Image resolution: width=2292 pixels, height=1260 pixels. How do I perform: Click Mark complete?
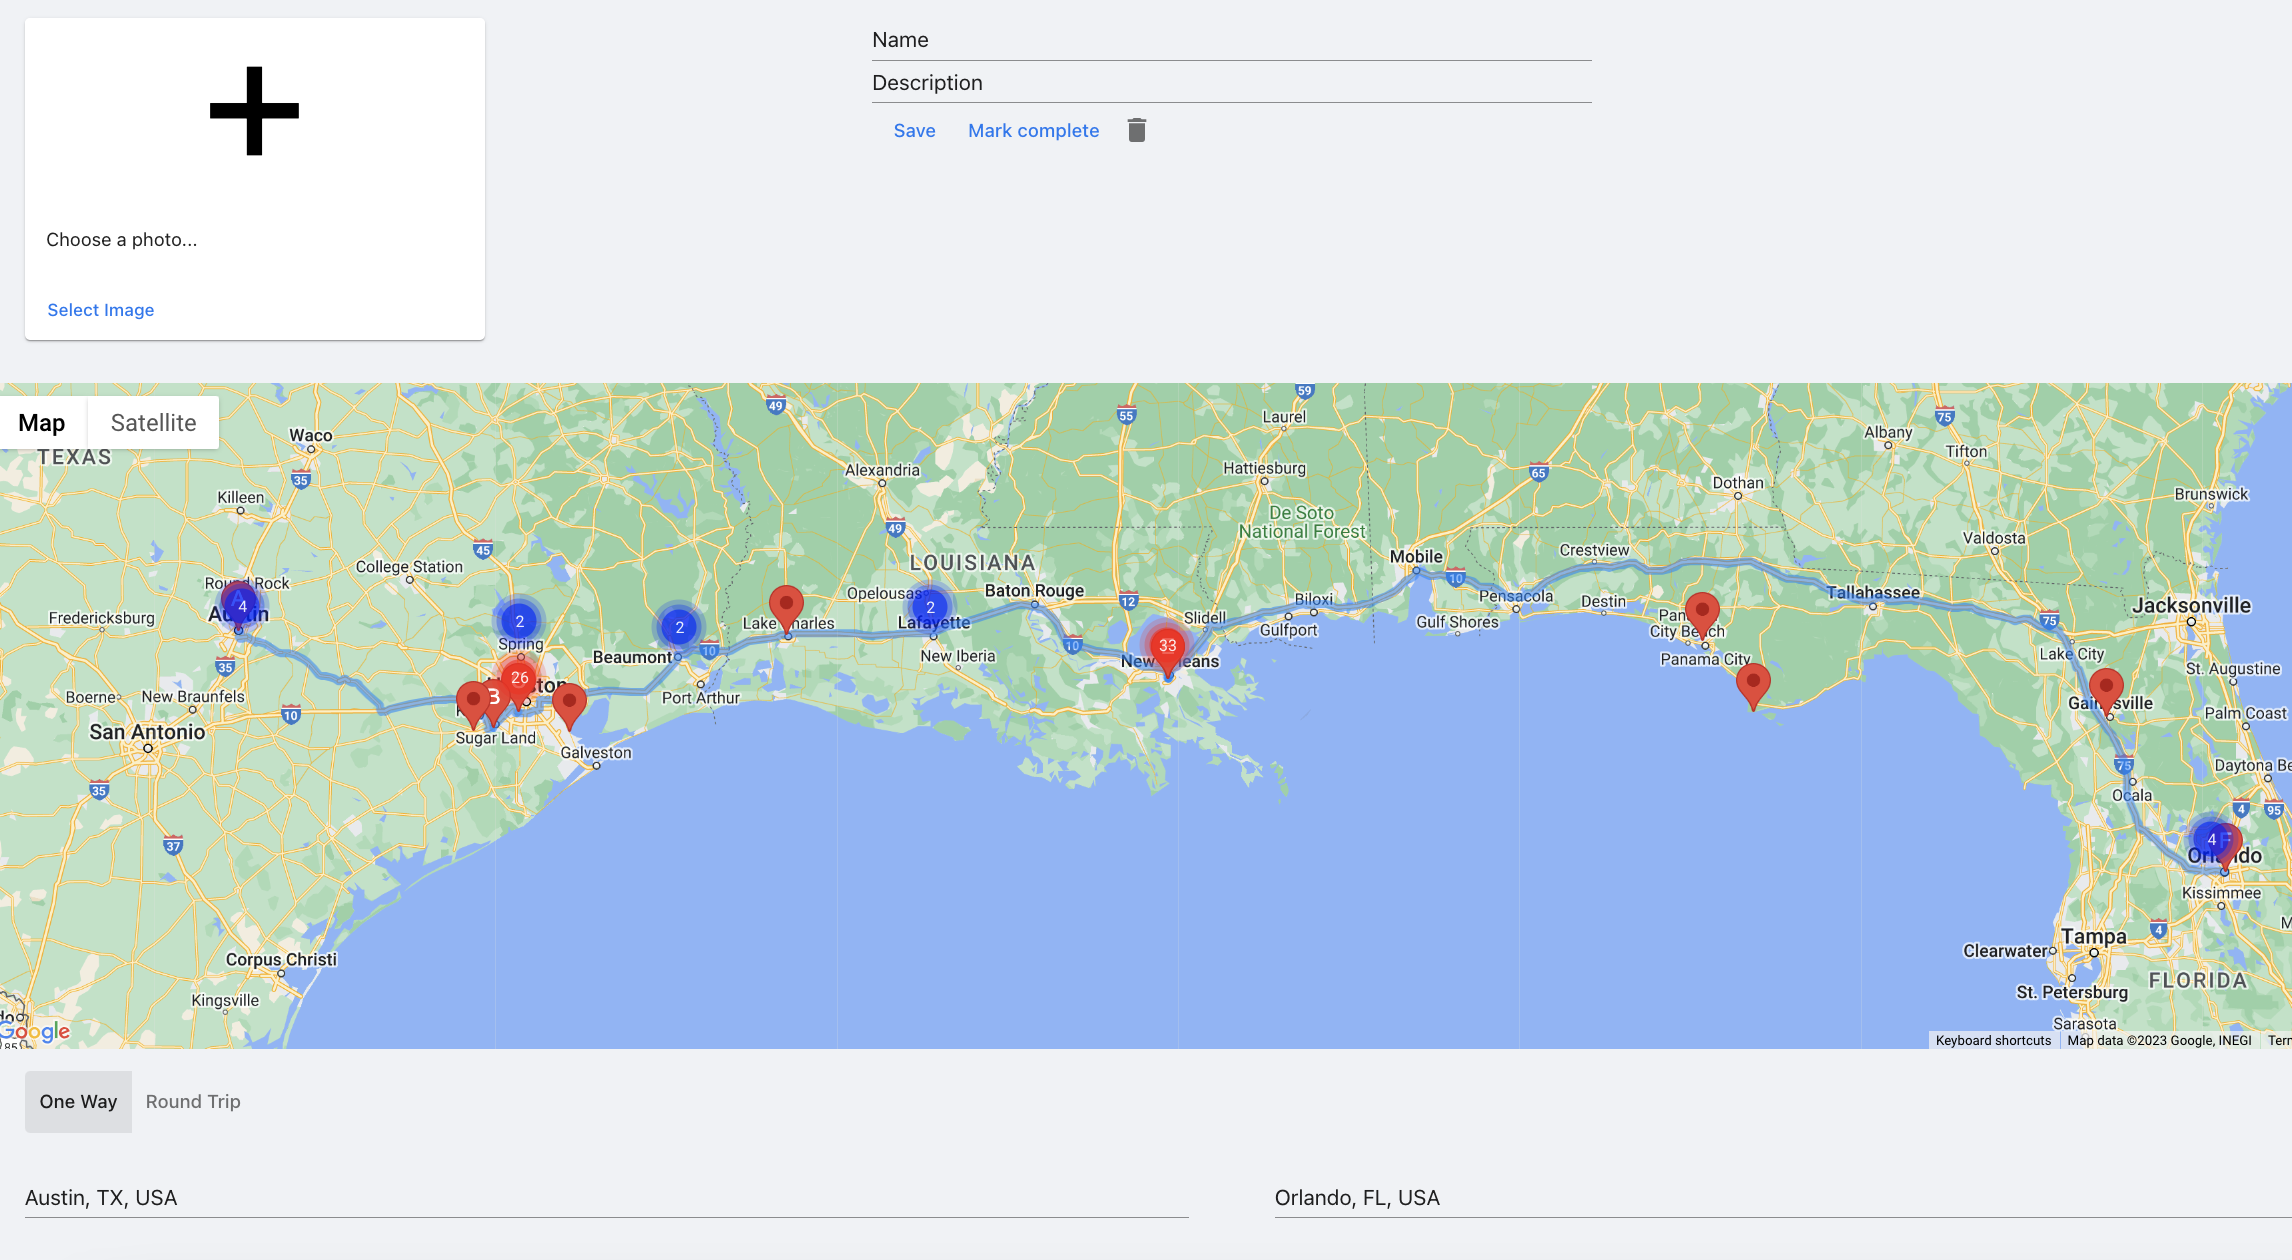click(x=1033, y=131)
